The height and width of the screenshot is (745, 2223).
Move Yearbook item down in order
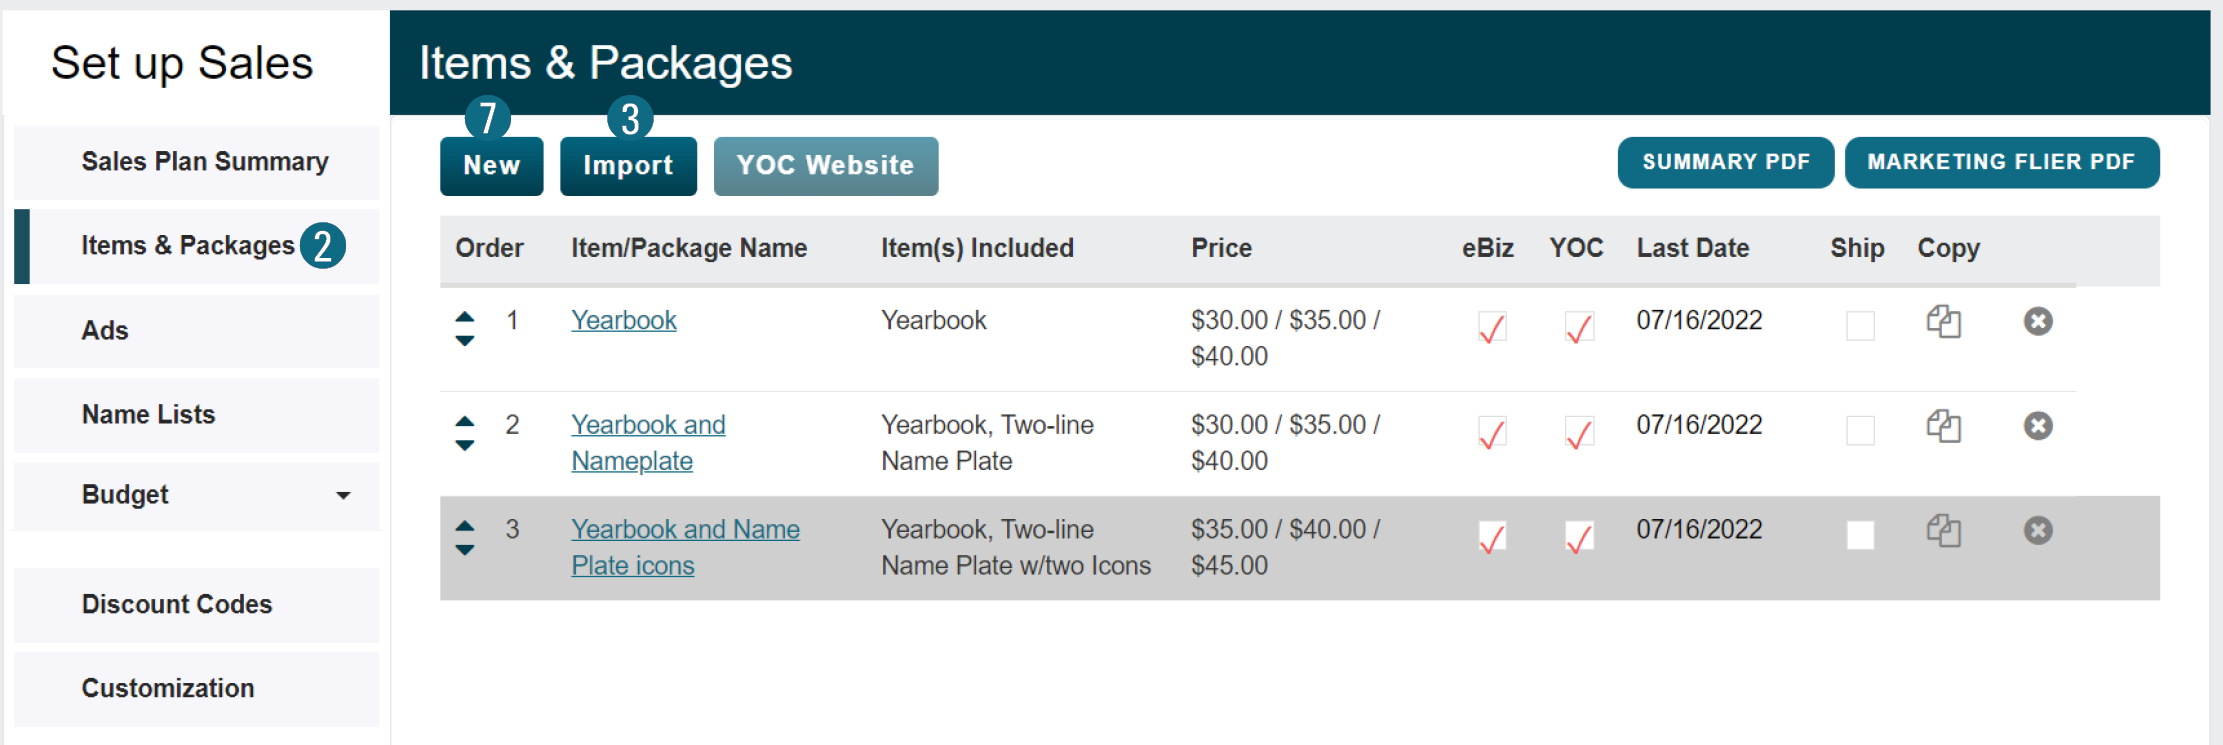click(465, 341)
